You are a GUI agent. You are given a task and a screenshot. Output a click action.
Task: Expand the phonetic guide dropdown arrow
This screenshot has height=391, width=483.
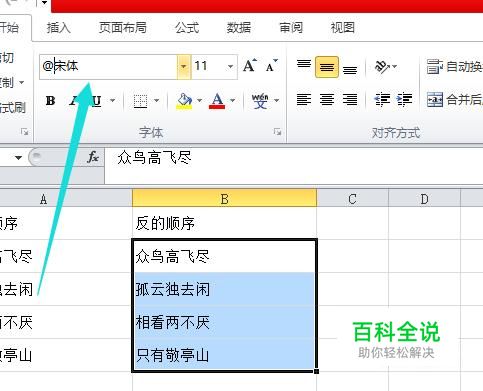point(276,100)
